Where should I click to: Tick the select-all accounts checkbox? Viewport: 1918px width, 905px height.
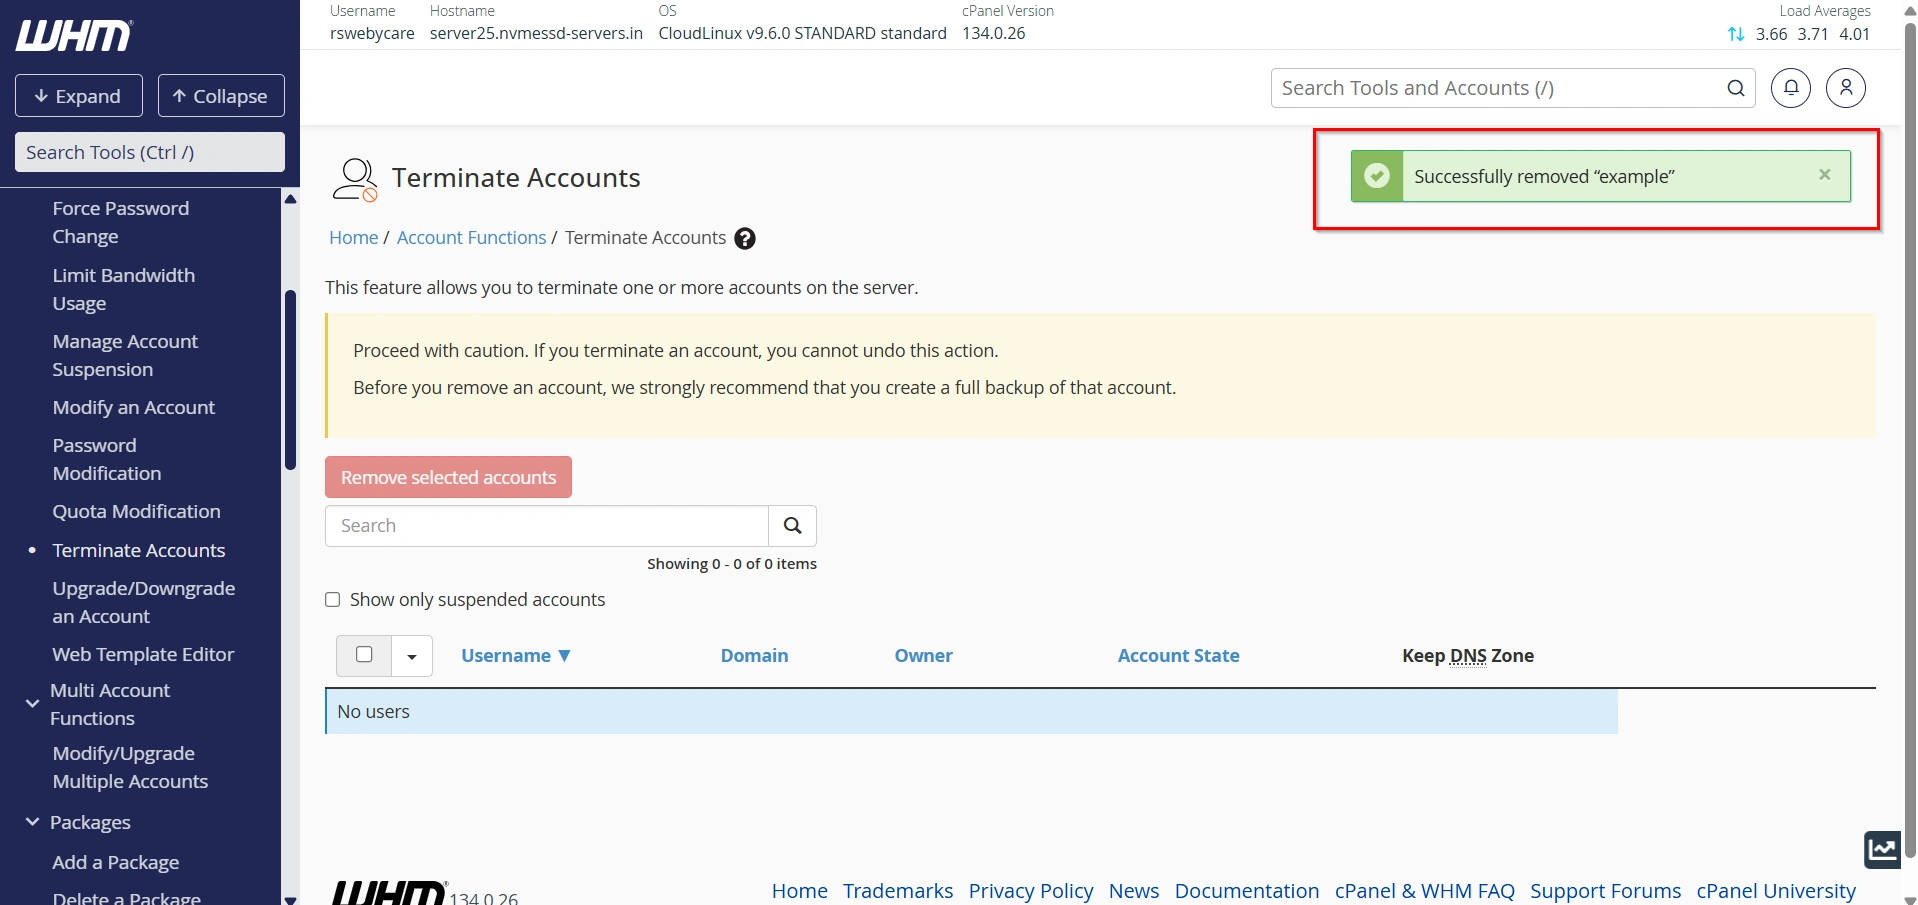pos(364,654)
